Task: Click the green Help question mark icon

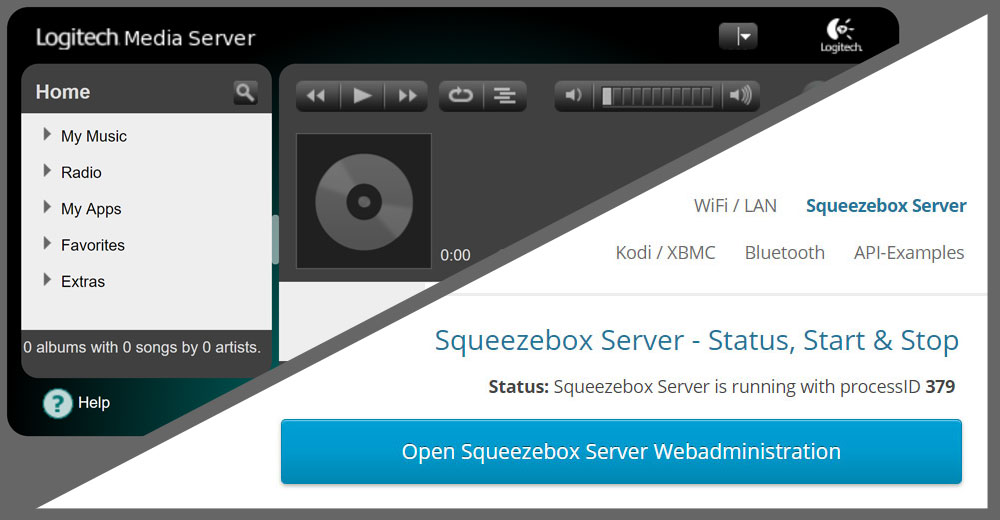Action: [x=57, y=403]
